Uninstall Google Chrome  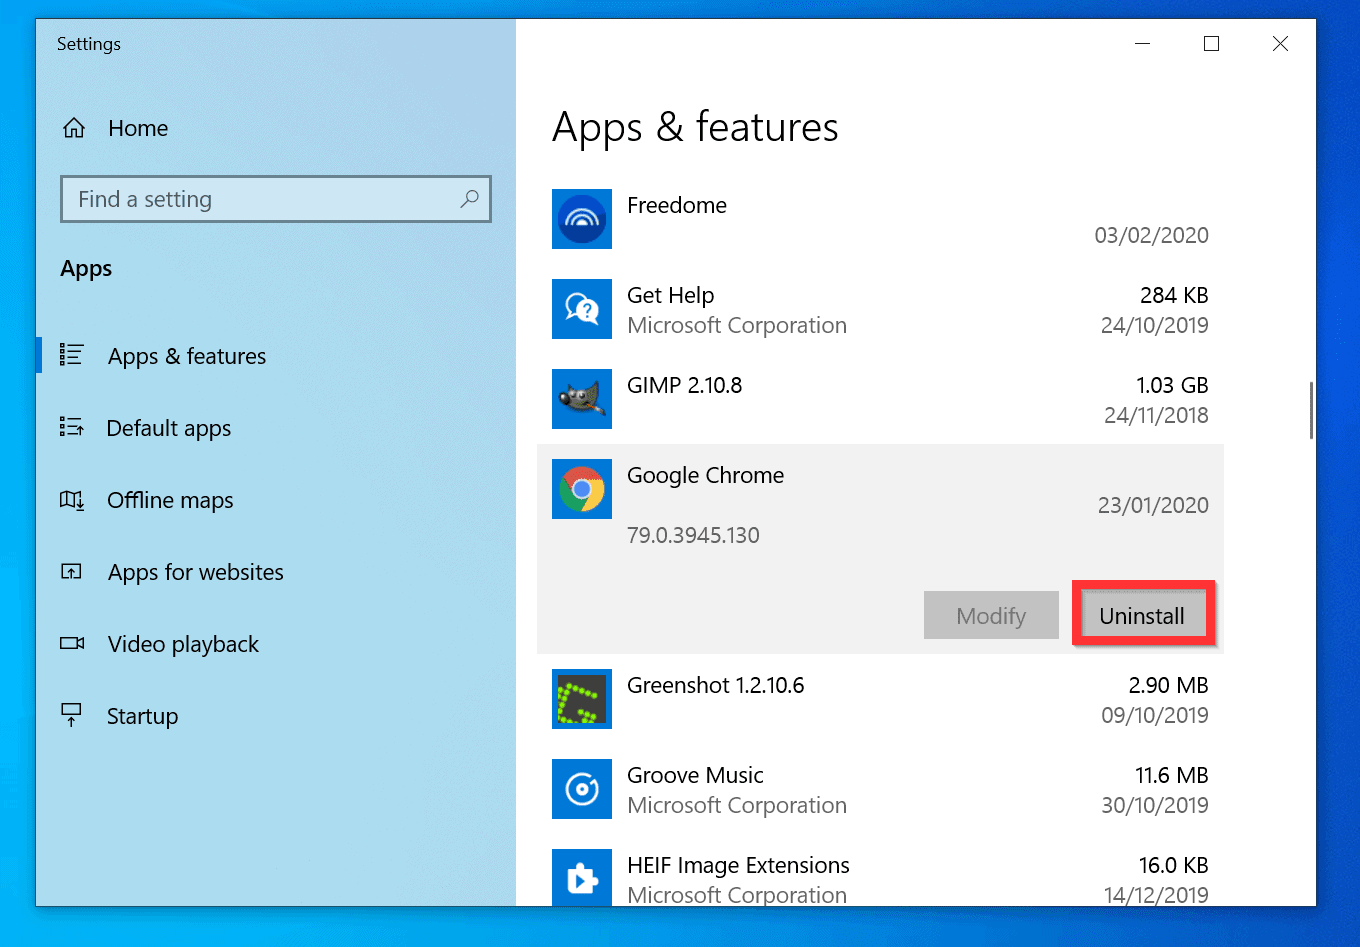coord(1142,615)
